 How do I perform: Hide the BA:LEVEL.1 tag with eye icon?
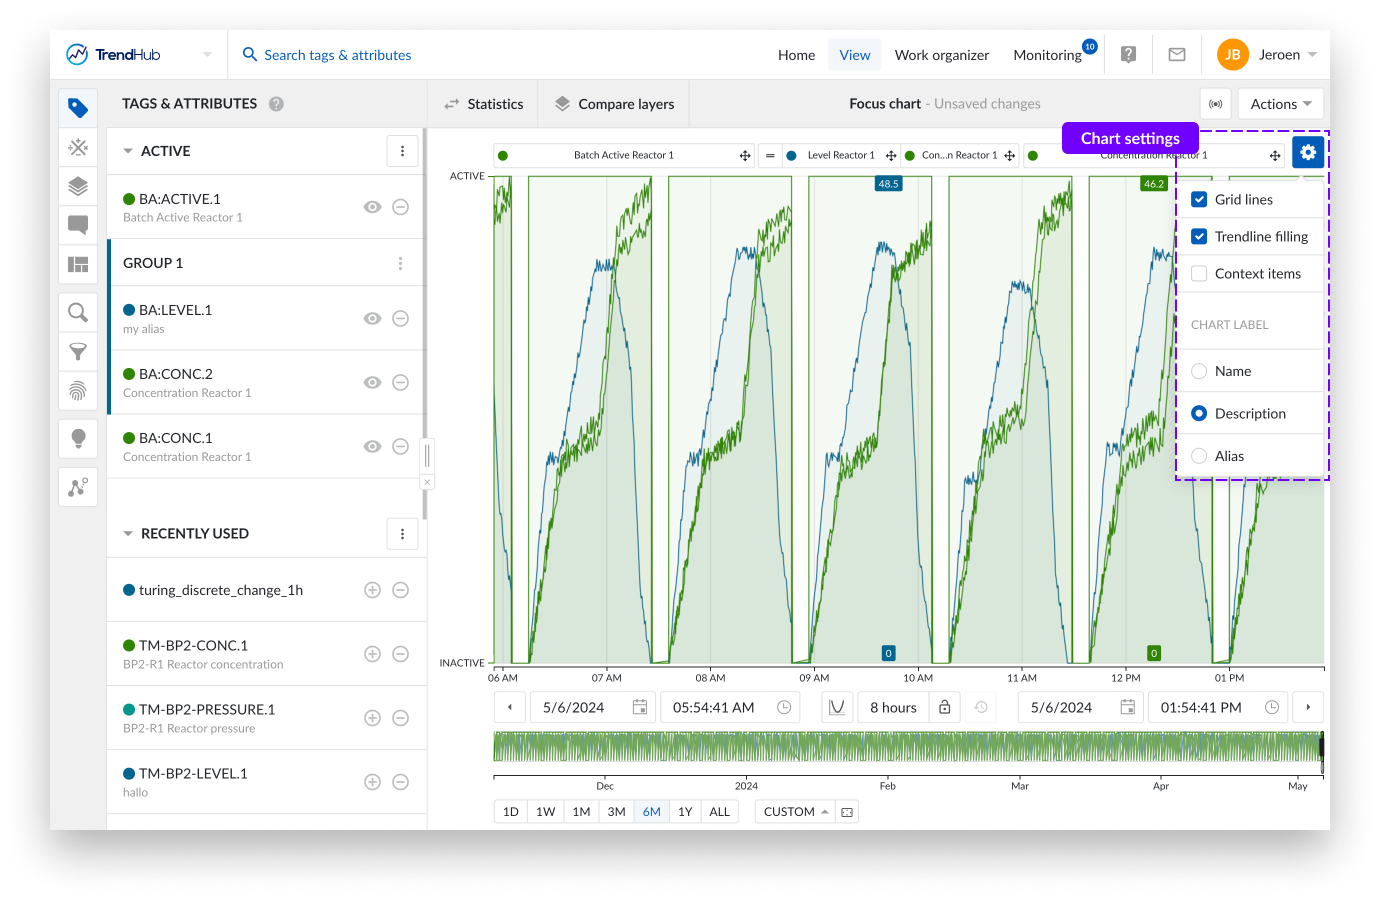[372, 319]
